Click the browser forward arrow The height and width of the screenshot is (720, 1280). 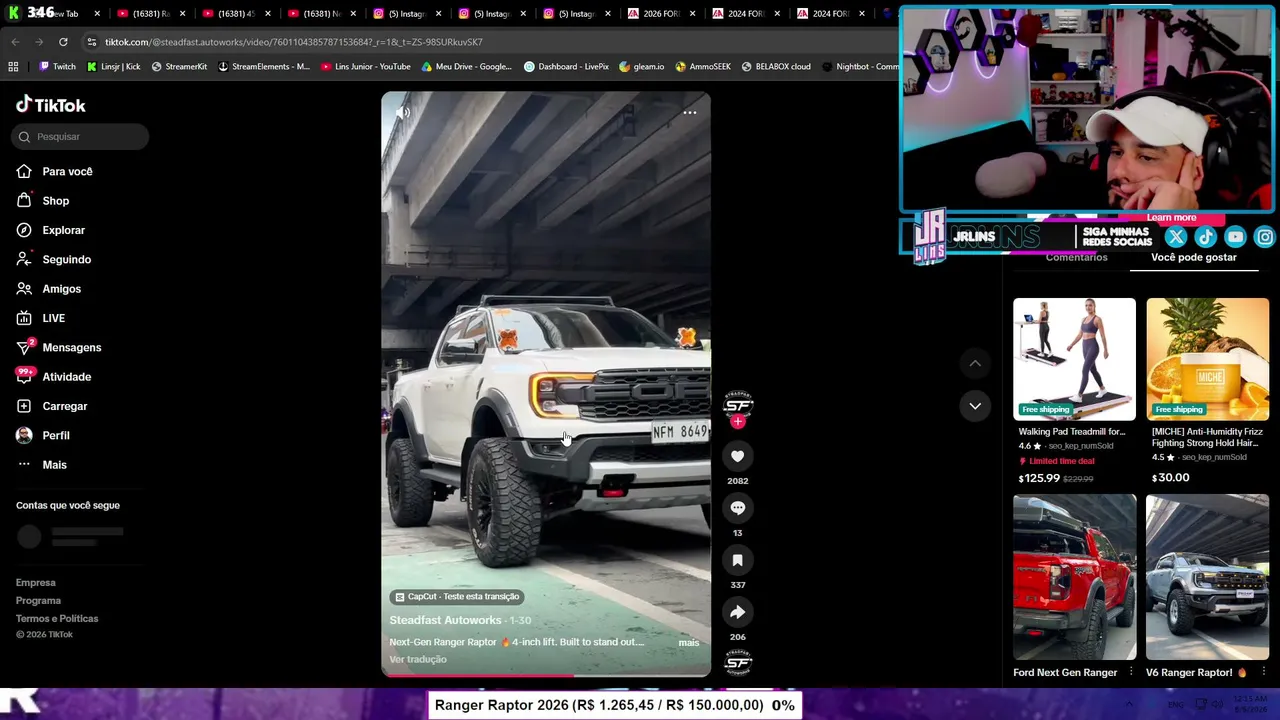tap(39, 42)
